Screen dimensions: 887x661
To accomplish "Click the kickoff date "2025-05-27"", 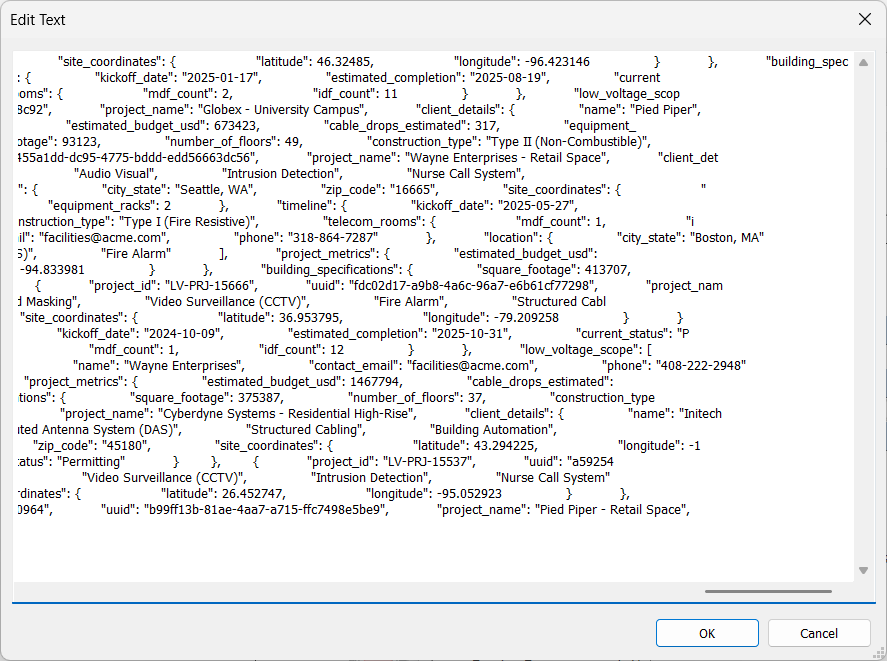I will click(x=537, y=205).
